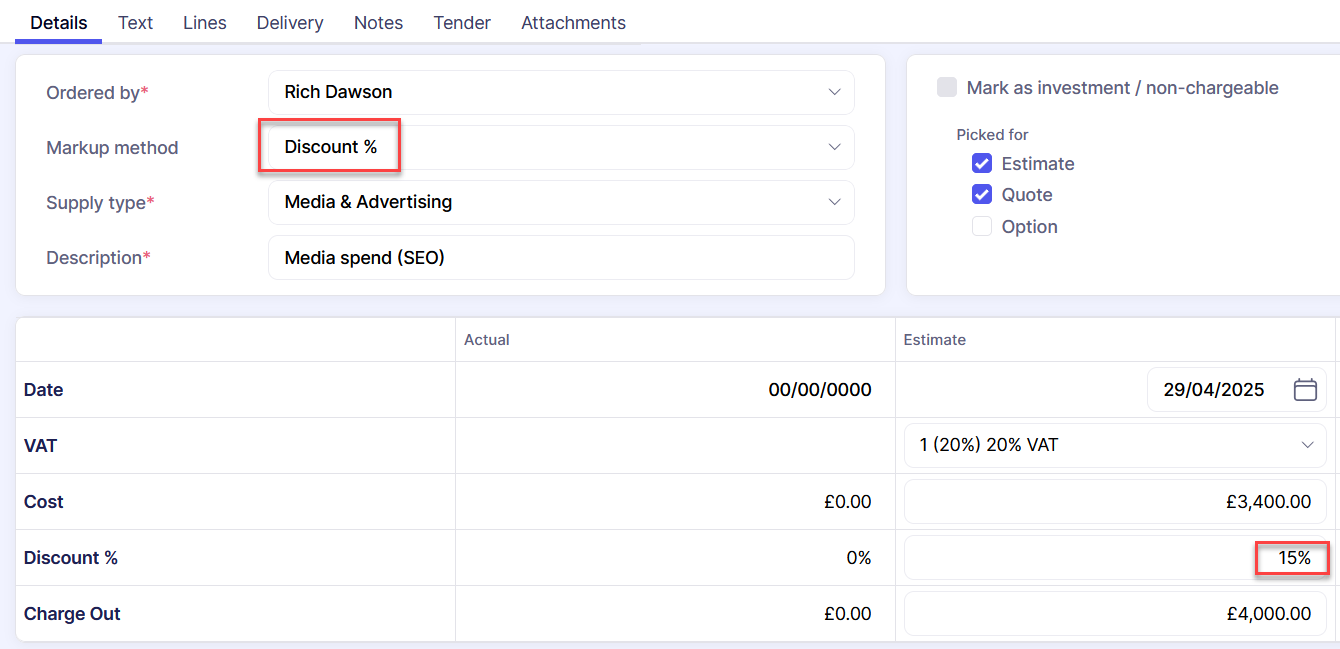Switch to the Text tab
This screenshot has width=1340, height=649.
pos(135,22)
